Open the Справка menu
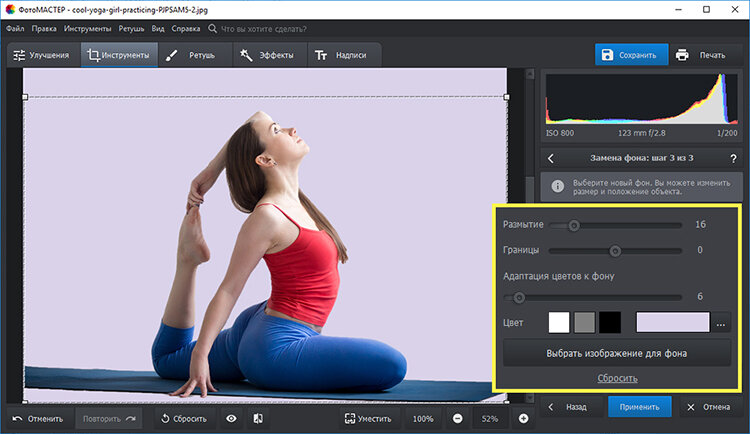The height and width of the screenshot is (434, 750). coord(186,29)
